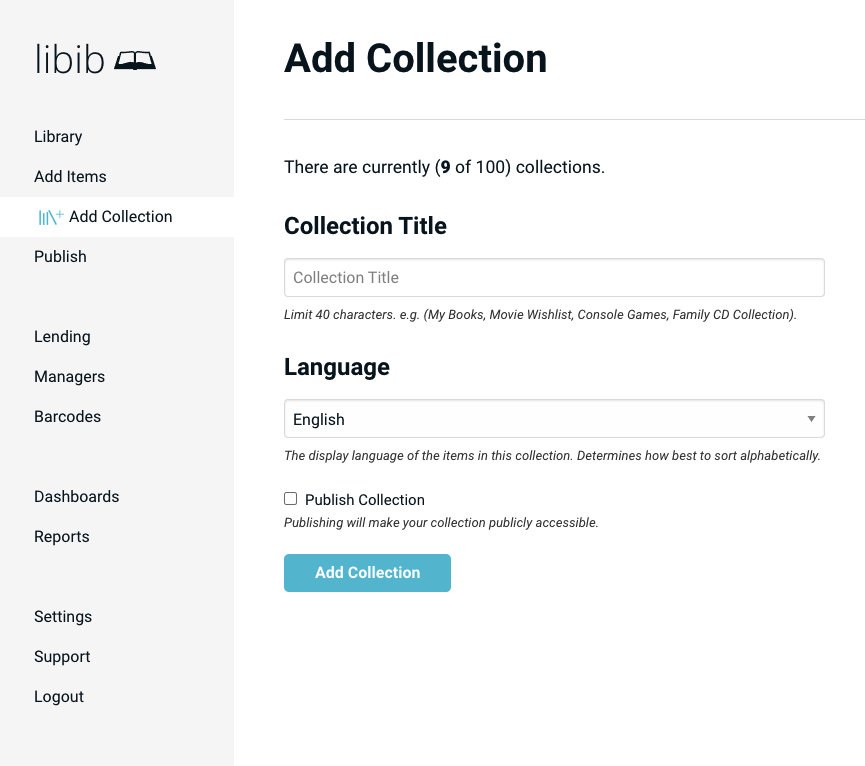Open the Language dropdown arrow
Screen dimensions: 865x766
pyautogui.click(x=810, y=418)
